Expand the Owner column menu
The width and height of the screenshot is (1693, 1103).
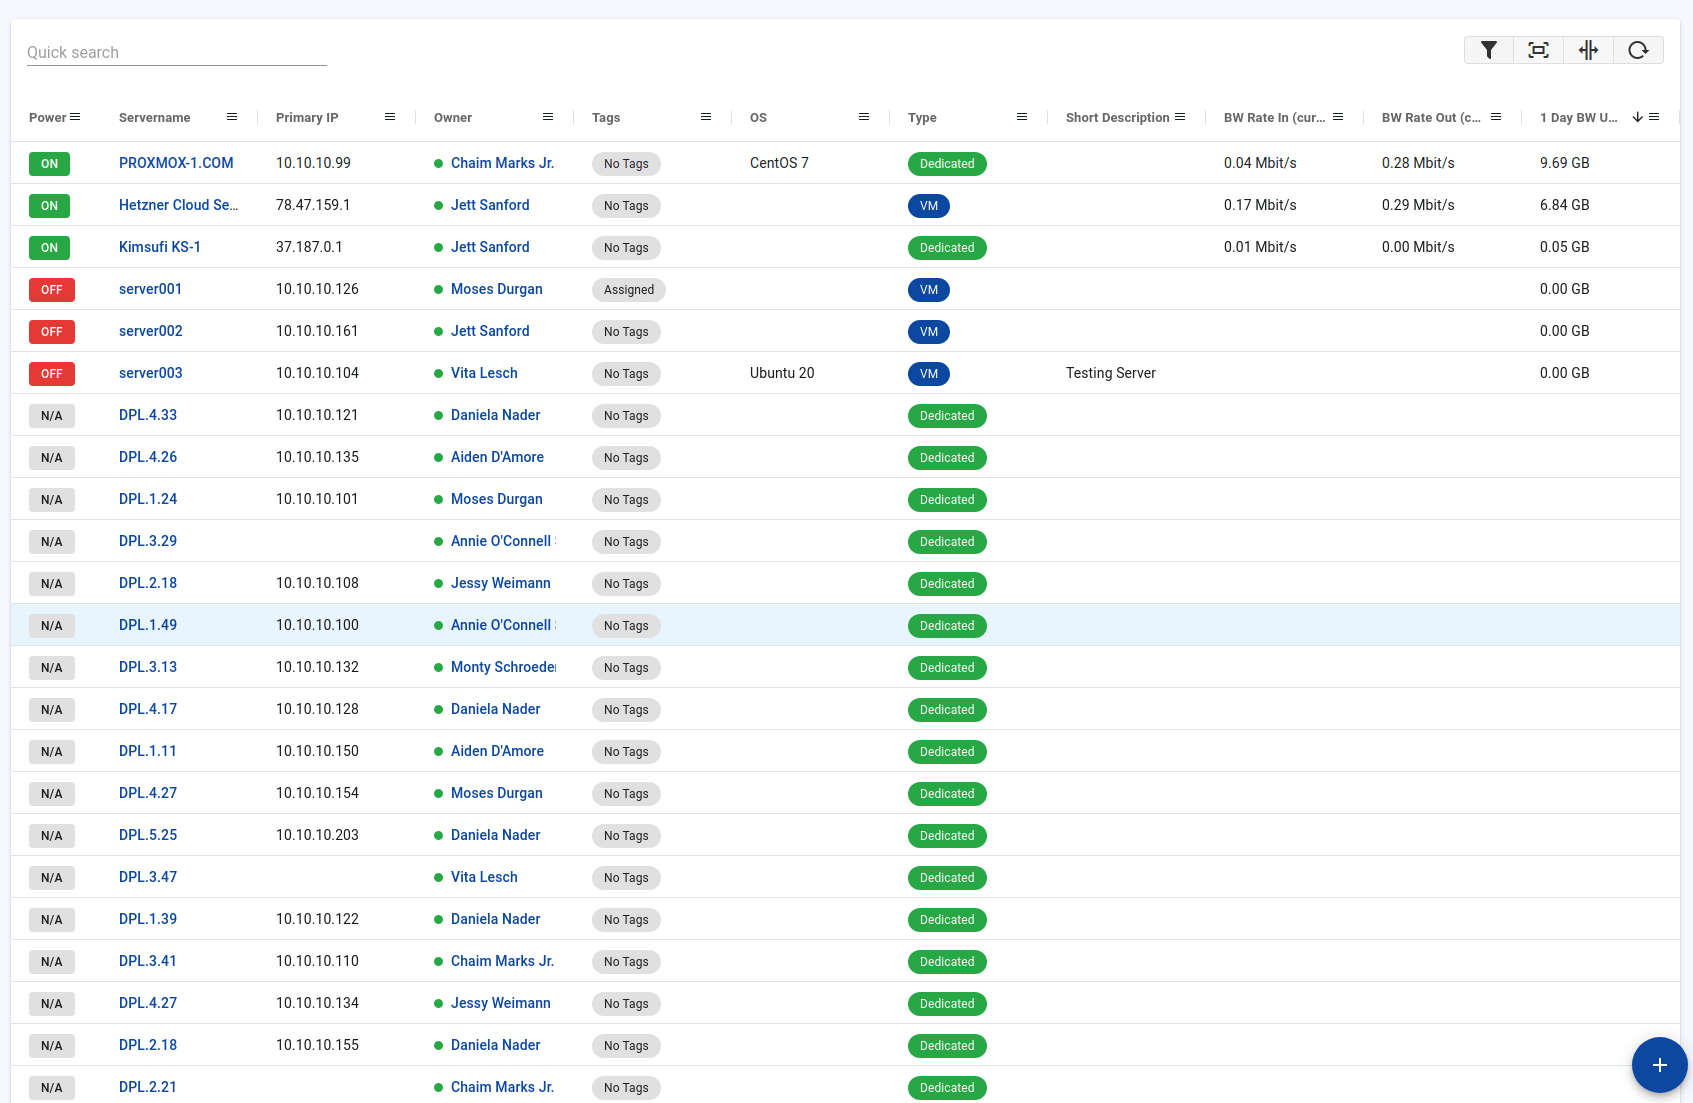548,117
